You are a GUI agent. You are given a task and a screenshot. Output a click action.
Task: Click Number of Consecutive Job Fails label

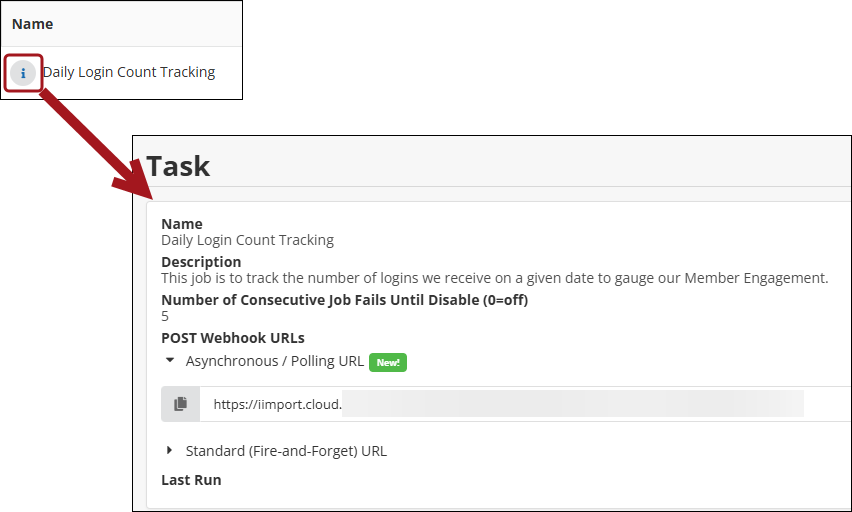click(x=344, y=300)
